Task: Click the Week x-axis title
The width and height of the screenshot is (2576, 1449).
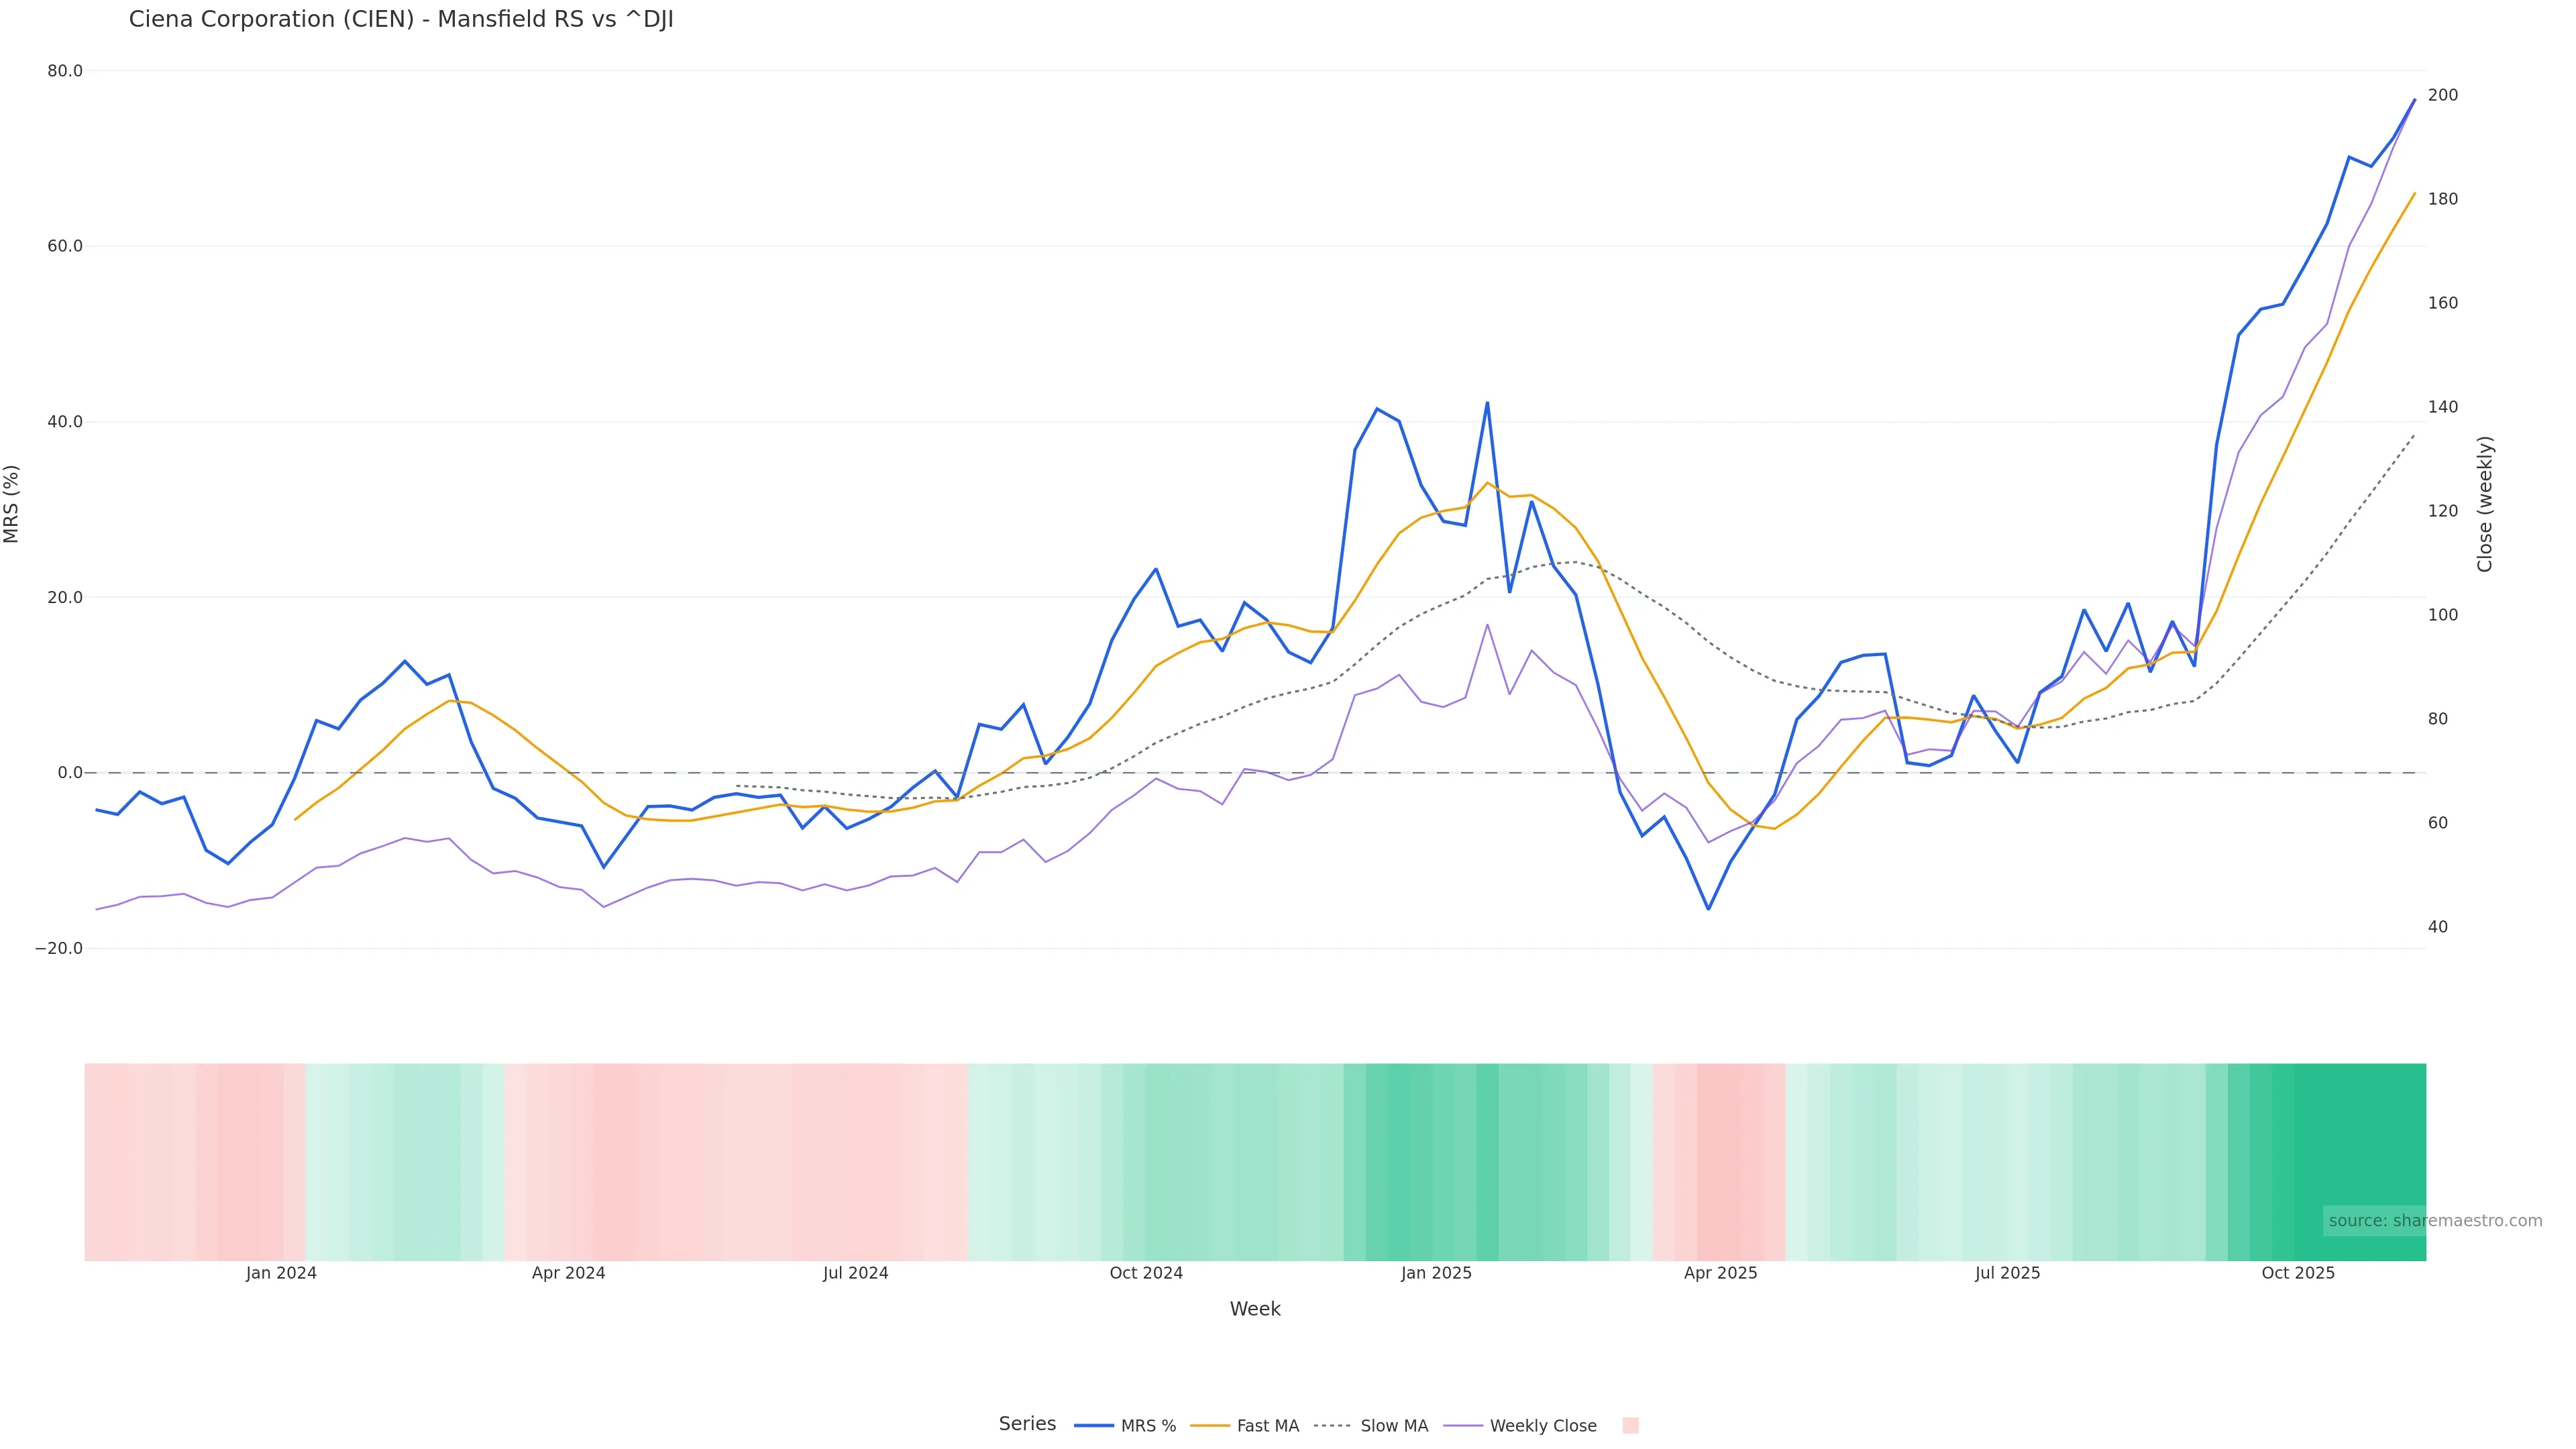Action: point(1255,1309)
